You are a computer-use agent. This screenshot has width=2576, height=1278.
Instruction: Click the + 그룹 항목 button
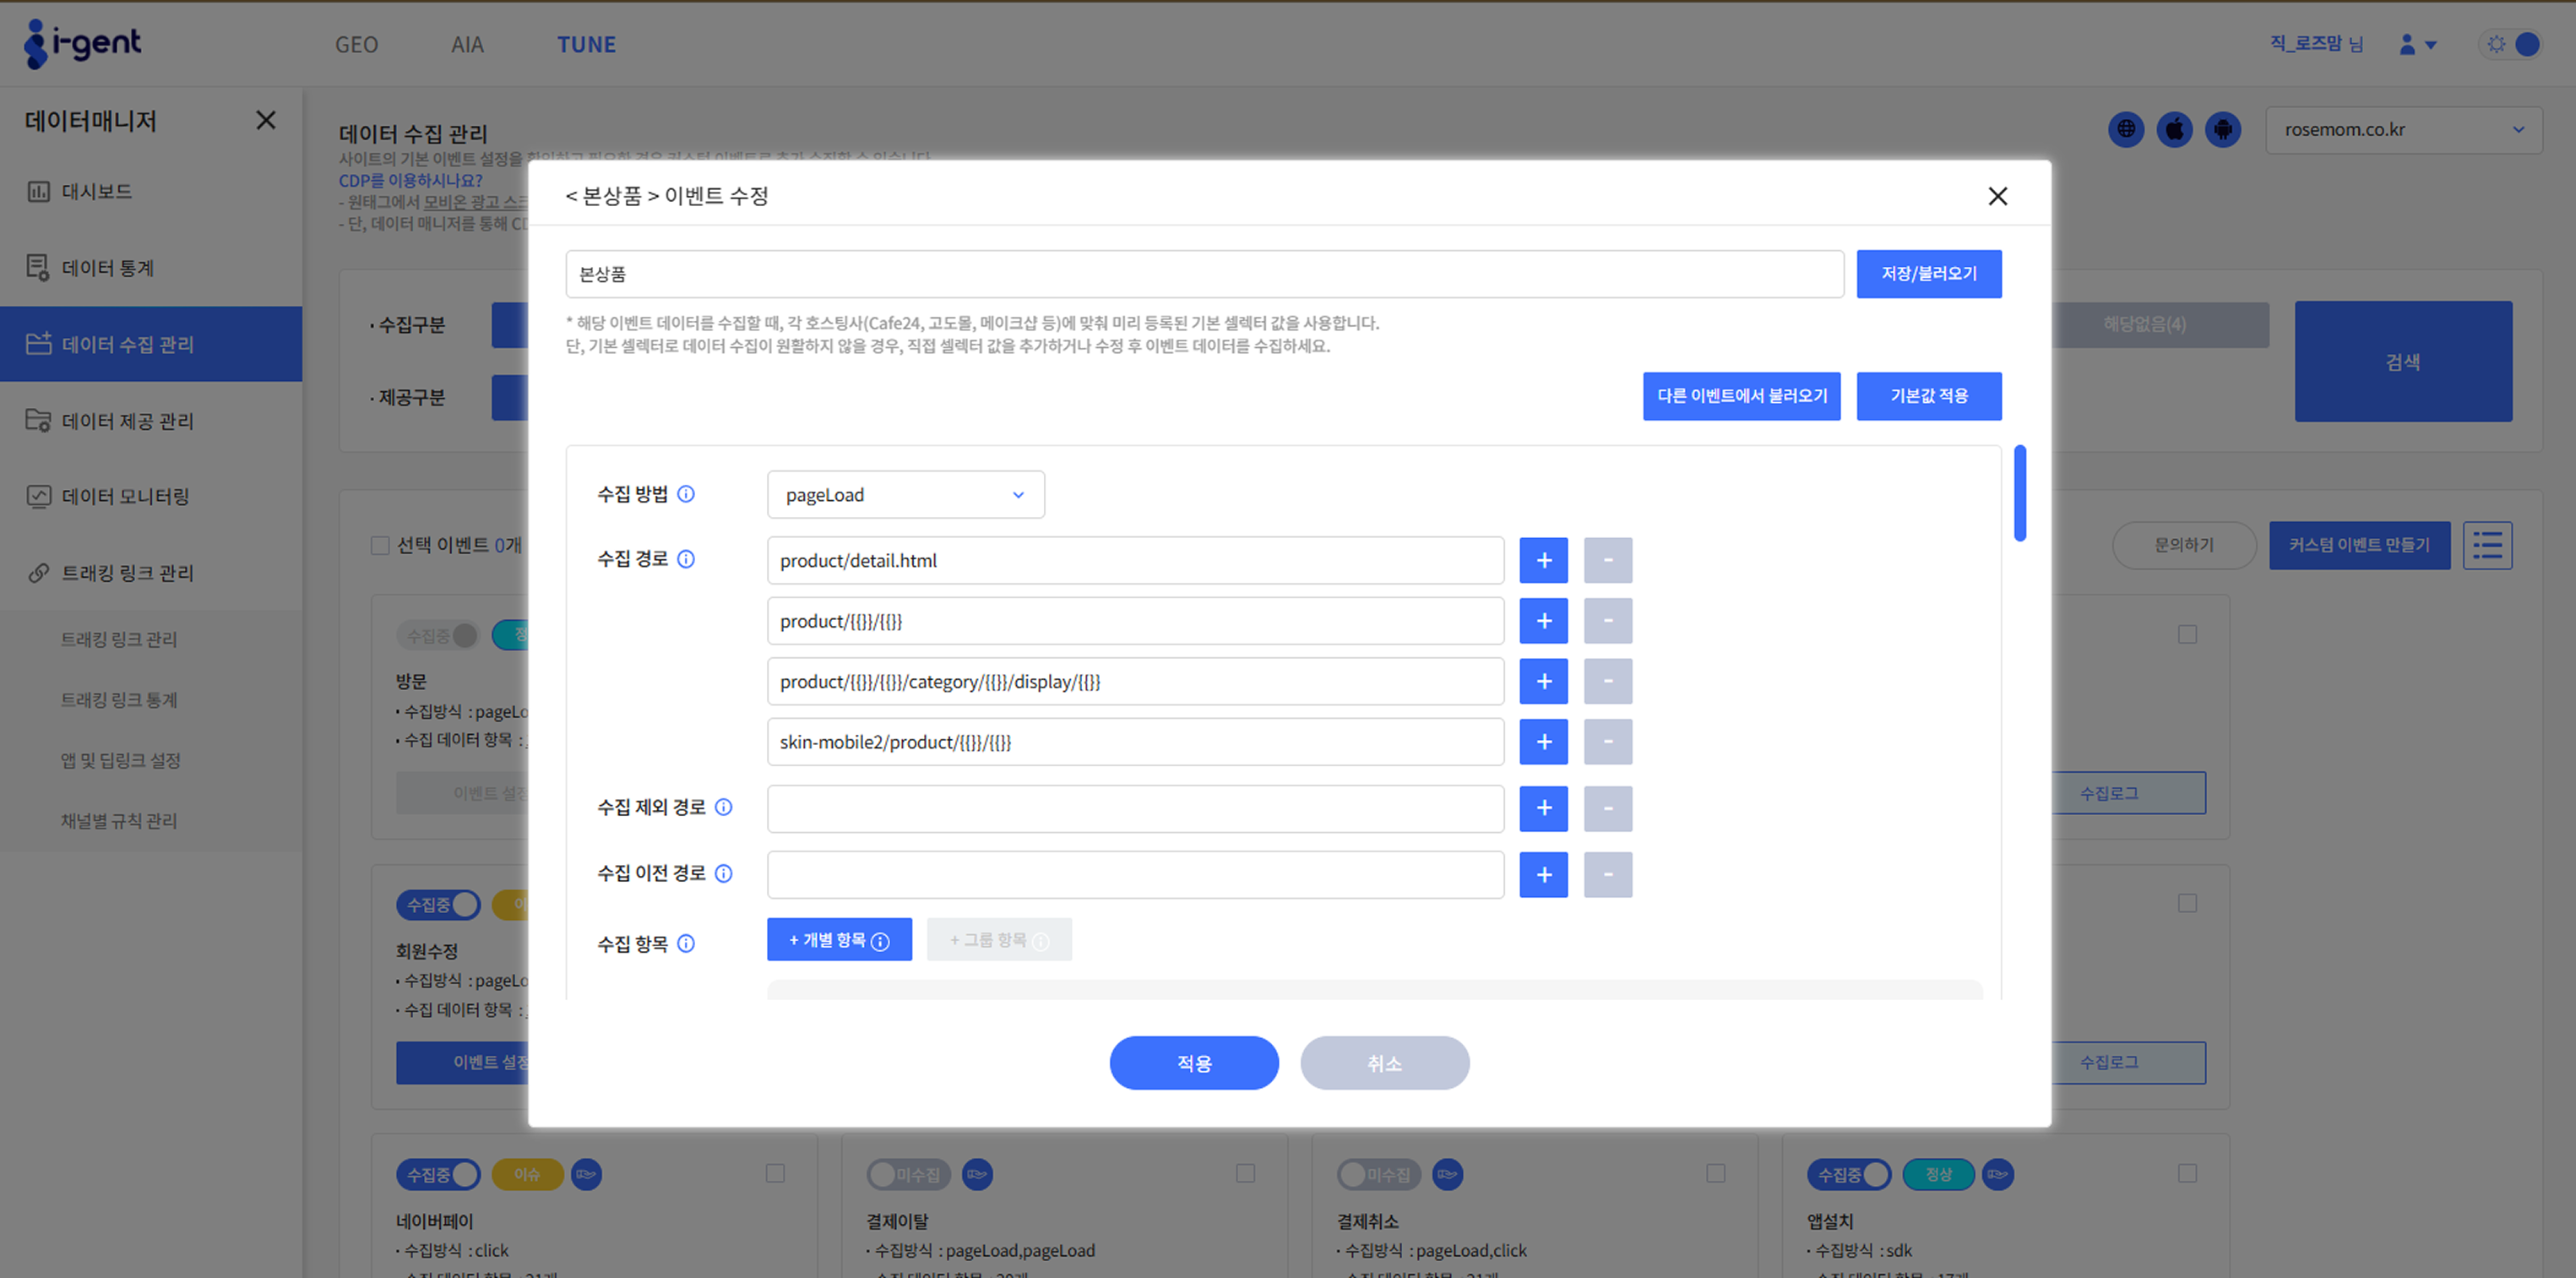(999, 940)
